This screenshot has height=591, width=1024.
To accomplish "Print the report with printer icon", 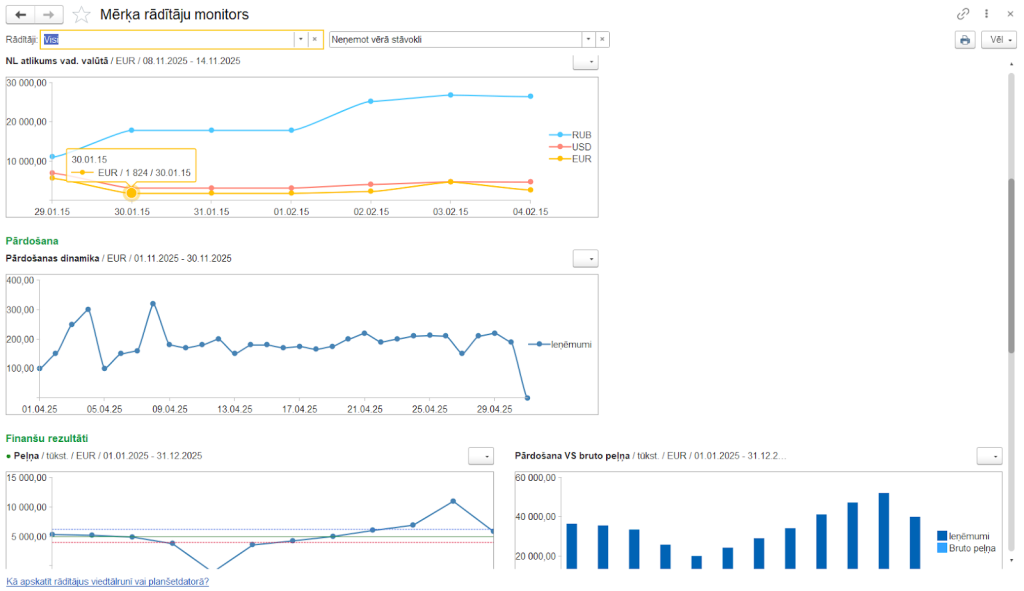I will click(964, 40).
